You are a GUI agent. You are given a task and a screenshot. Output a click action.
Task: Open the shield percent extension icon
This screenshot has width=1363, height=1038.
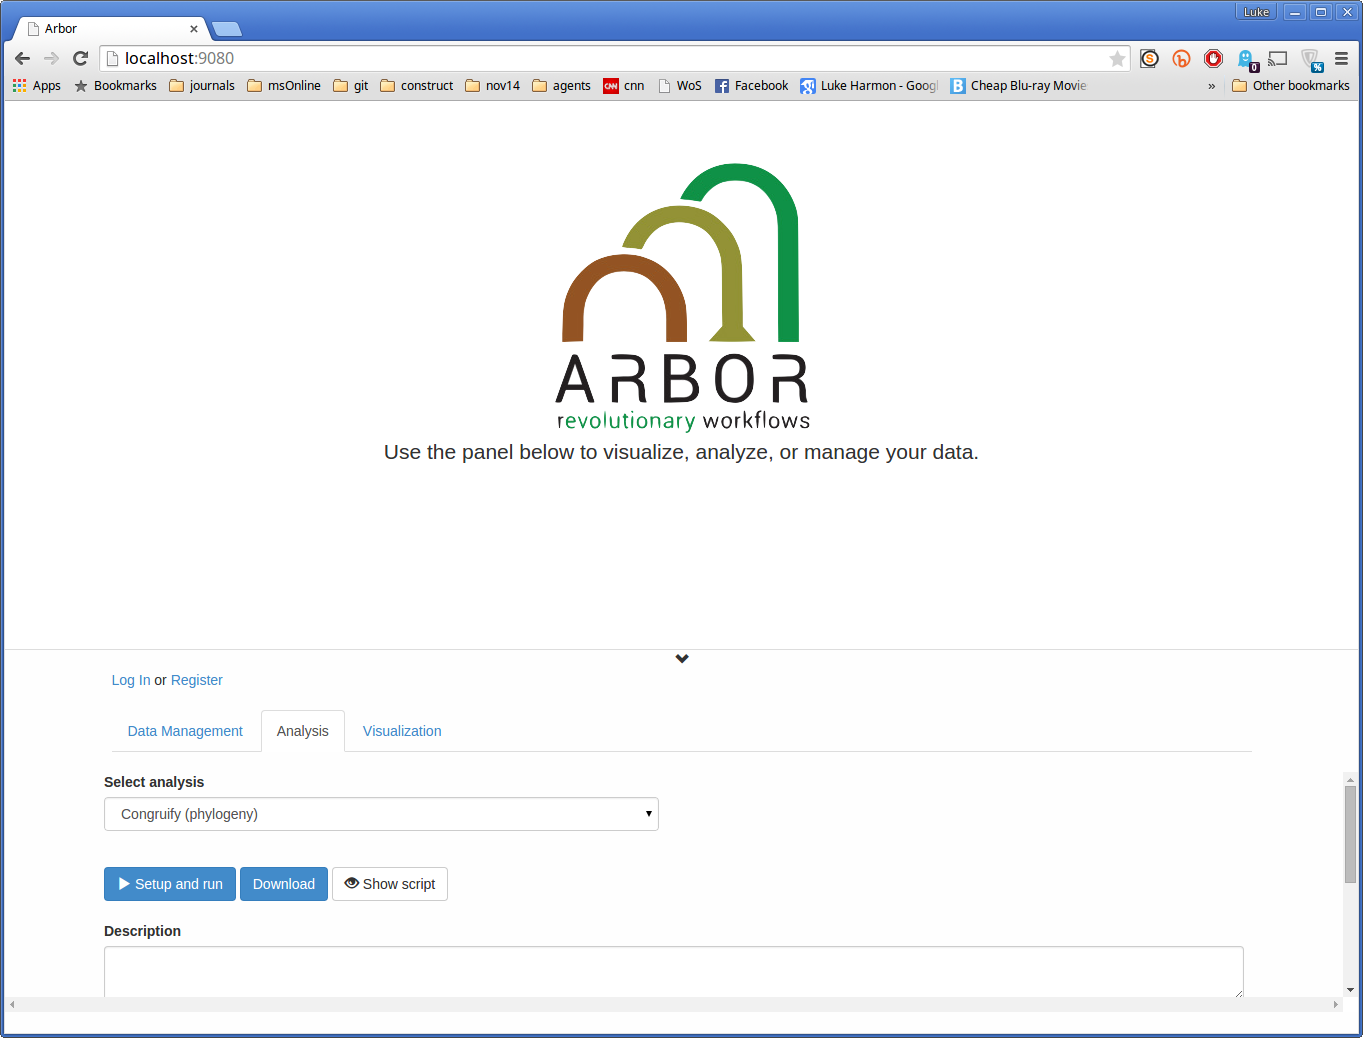[x=1311, y=60]
